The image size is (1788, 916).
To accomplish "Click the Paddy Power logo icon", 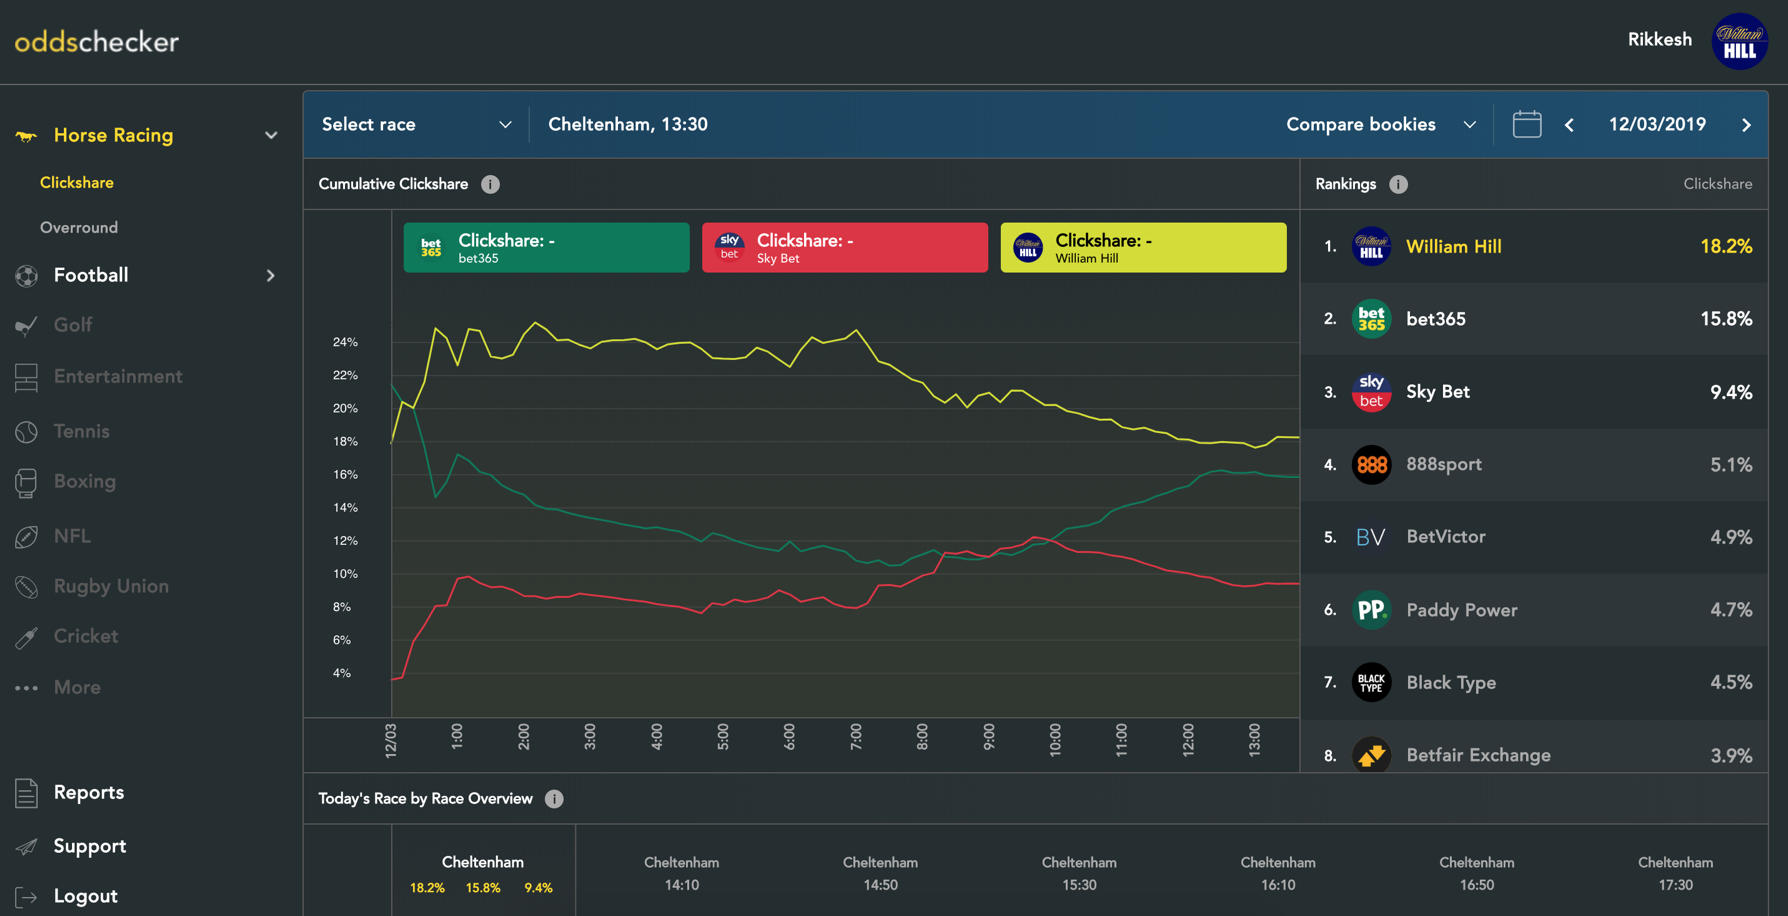I will (x=1371, y=610).
